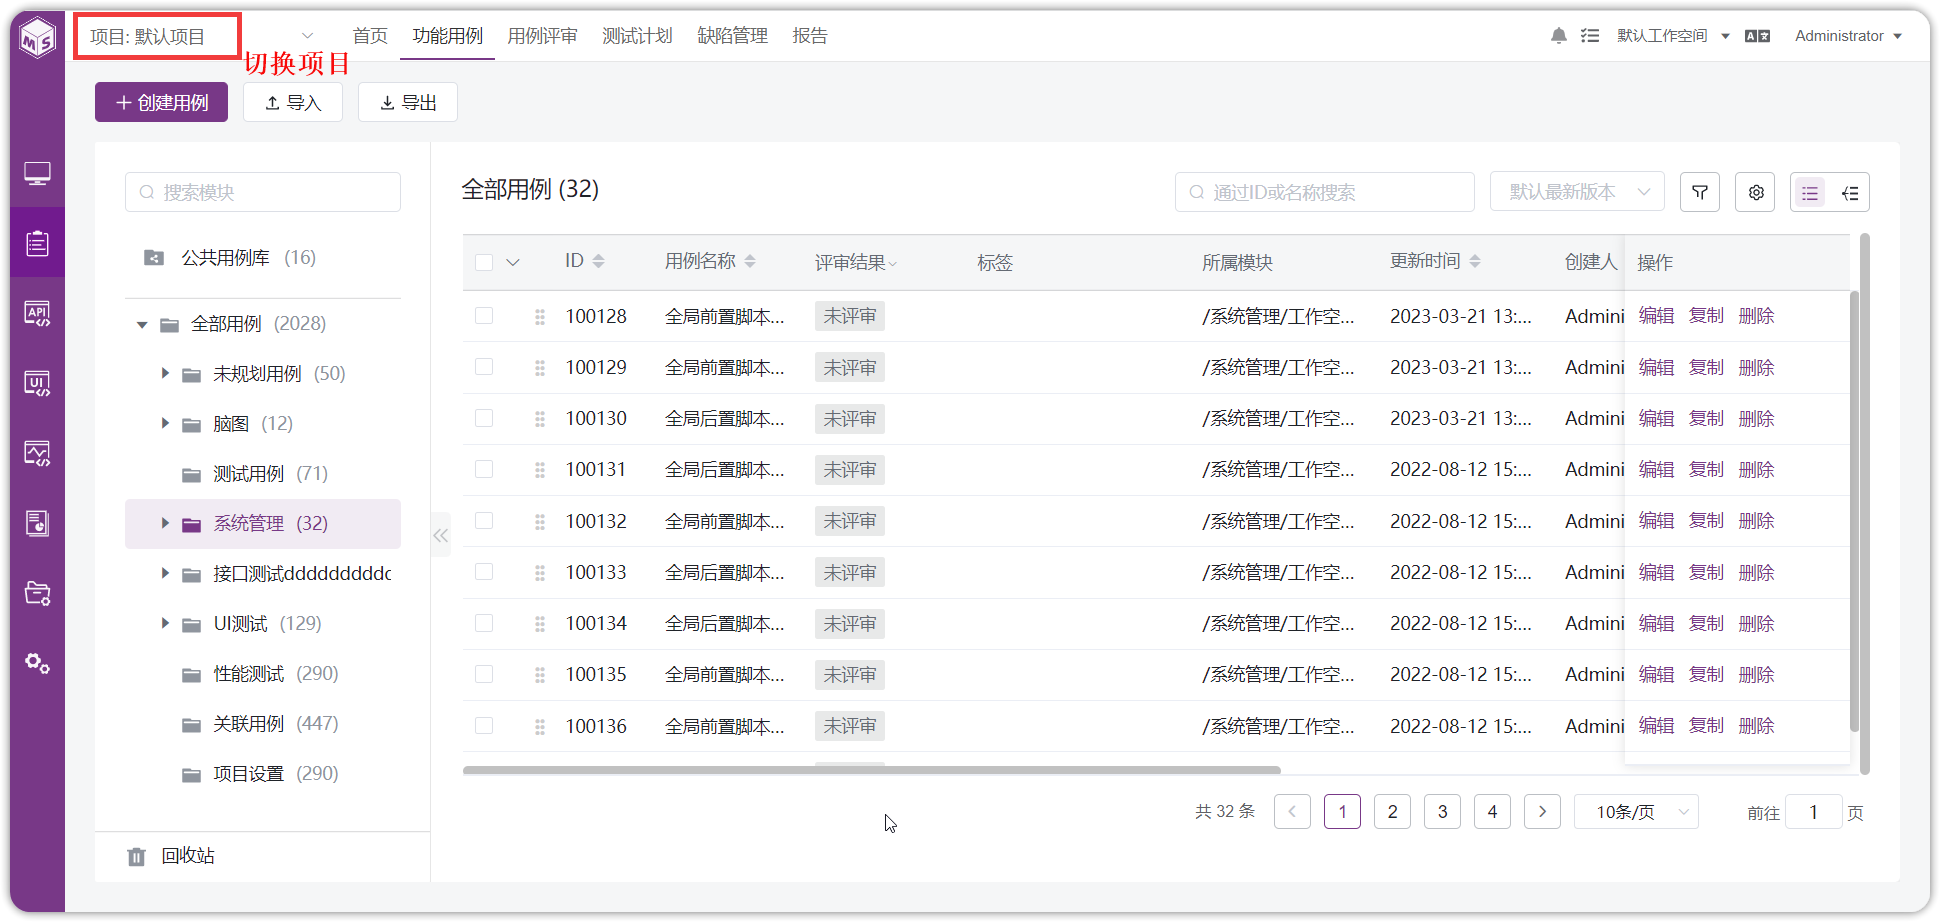This screenshot has height=922, width=1940.
Task: Open UI testing sidebar icon
Action: pyautogui.click(x=37, y=383)
